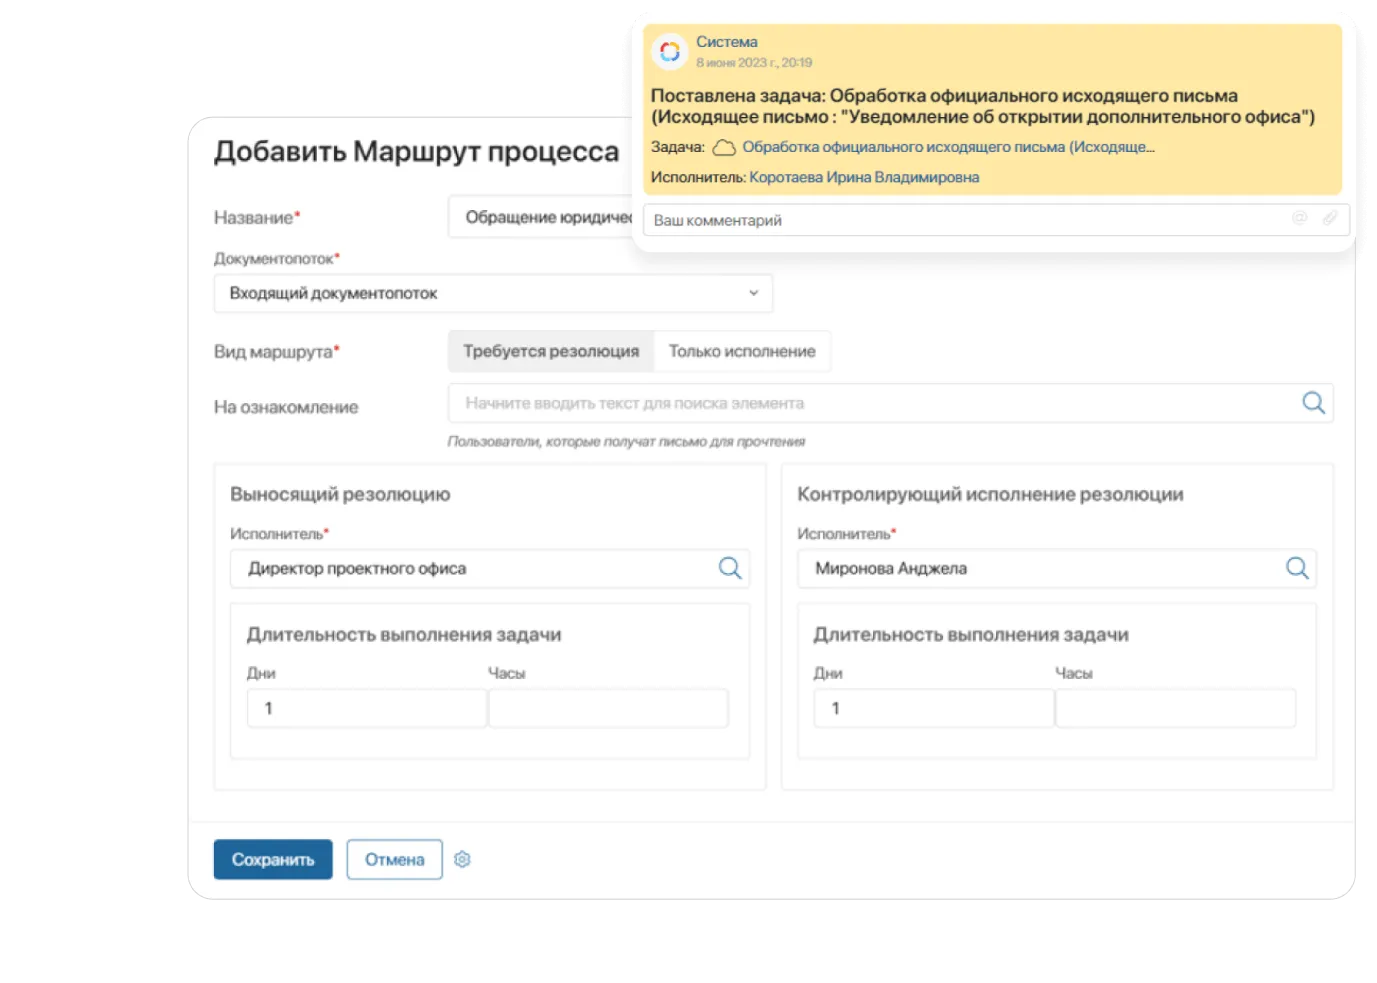Open Коротаева Ирина Владимировна profile link
Image resolution: width=1377 pixels, height=983 pixels.
pyautogui.click(x=864, y=178)
